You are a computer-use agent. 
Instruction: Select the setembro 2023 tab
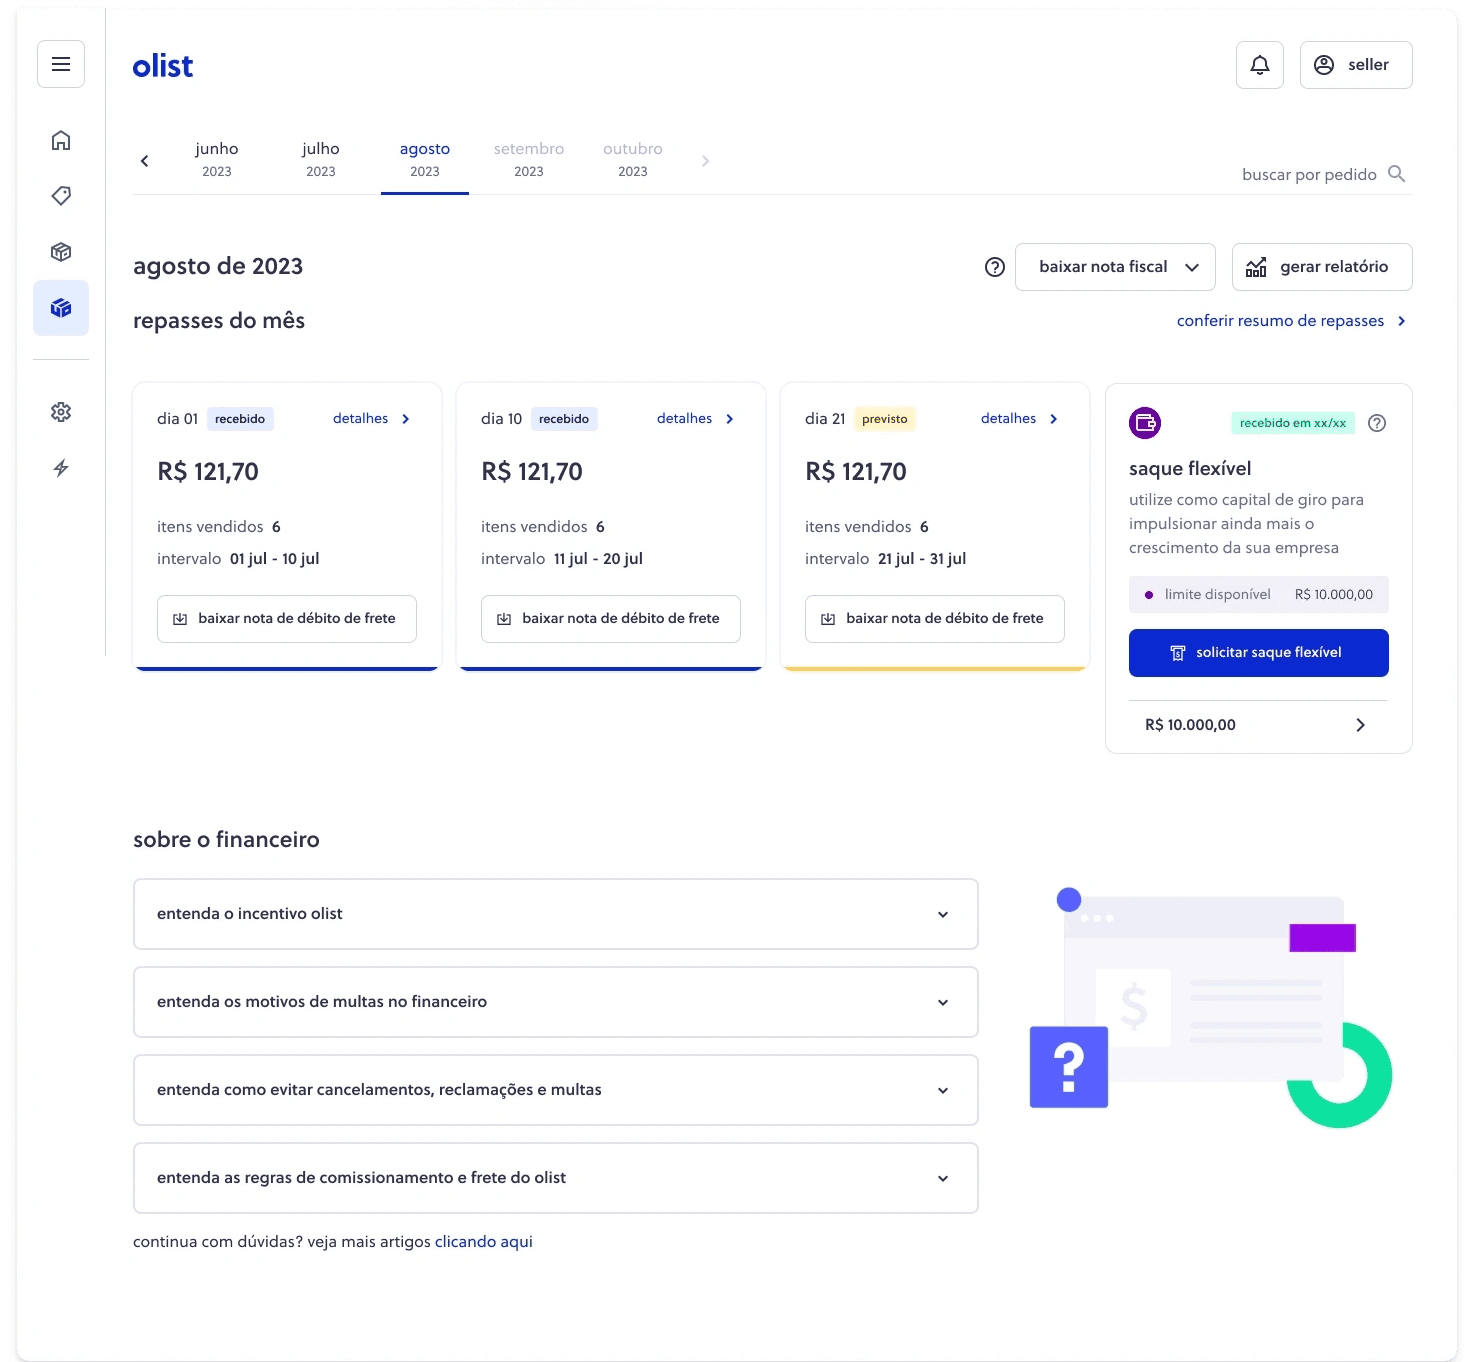pos(529,160)
